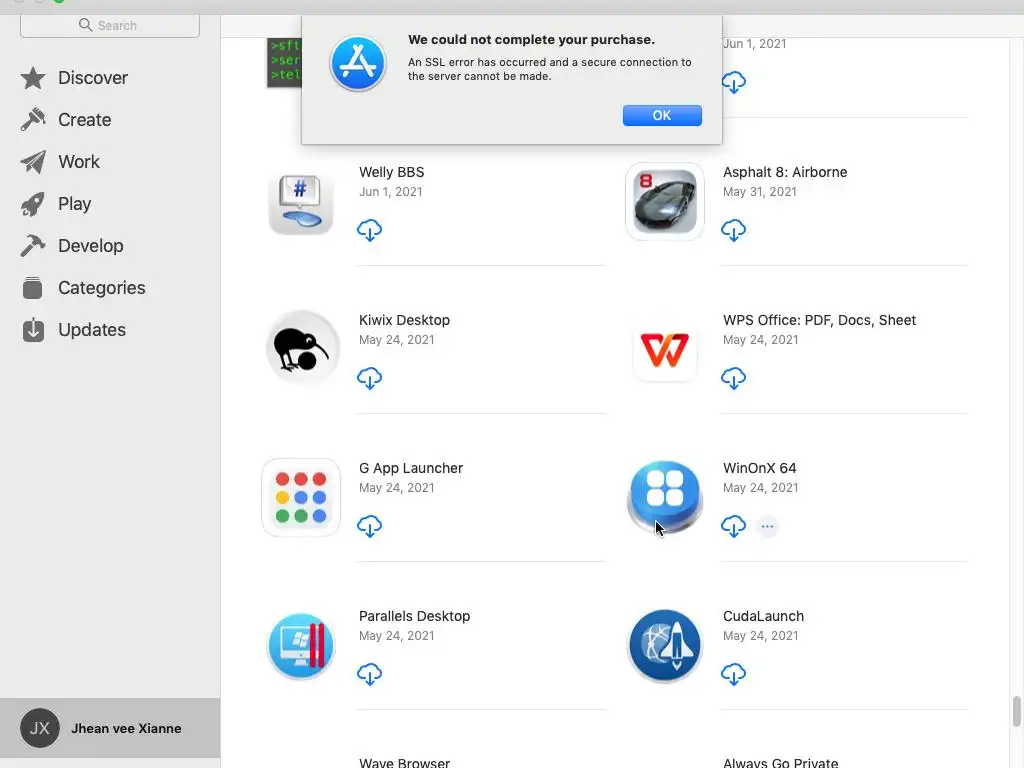
Task: Open the Jhean vee Xianne account
Action: (x=110, y=728)
